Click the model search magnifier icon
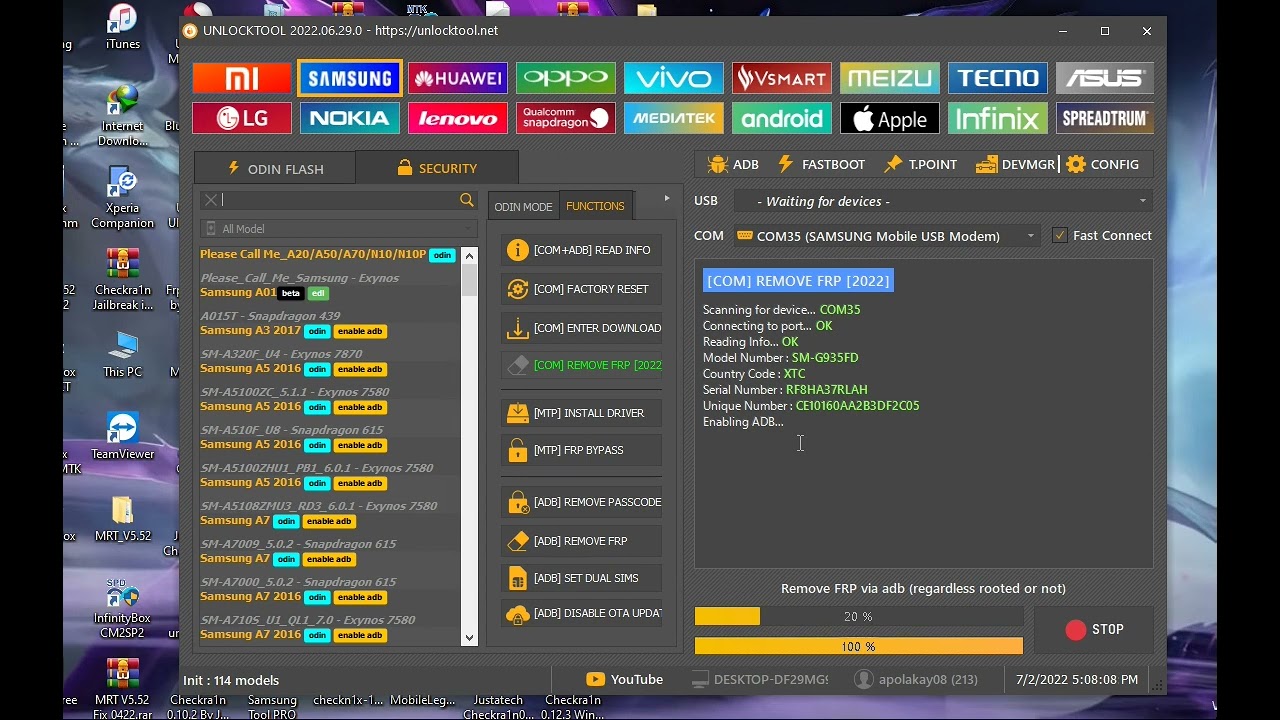The height and width of the screenshot is (720, 1280). tap(467, 200)
